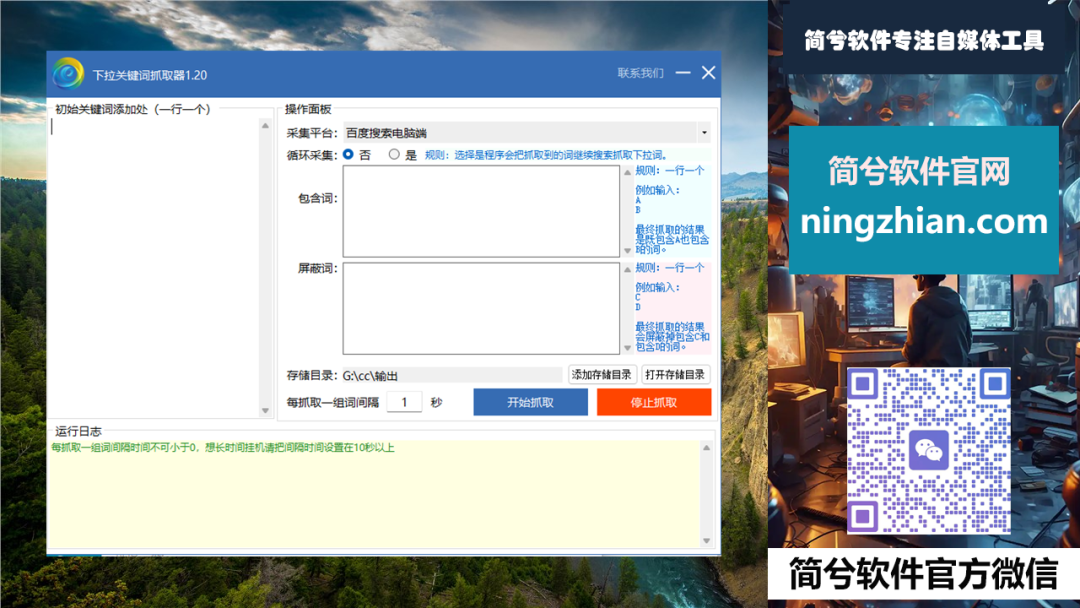Close the 下拉关键词抓取器 window

click(x=708, y=72)
